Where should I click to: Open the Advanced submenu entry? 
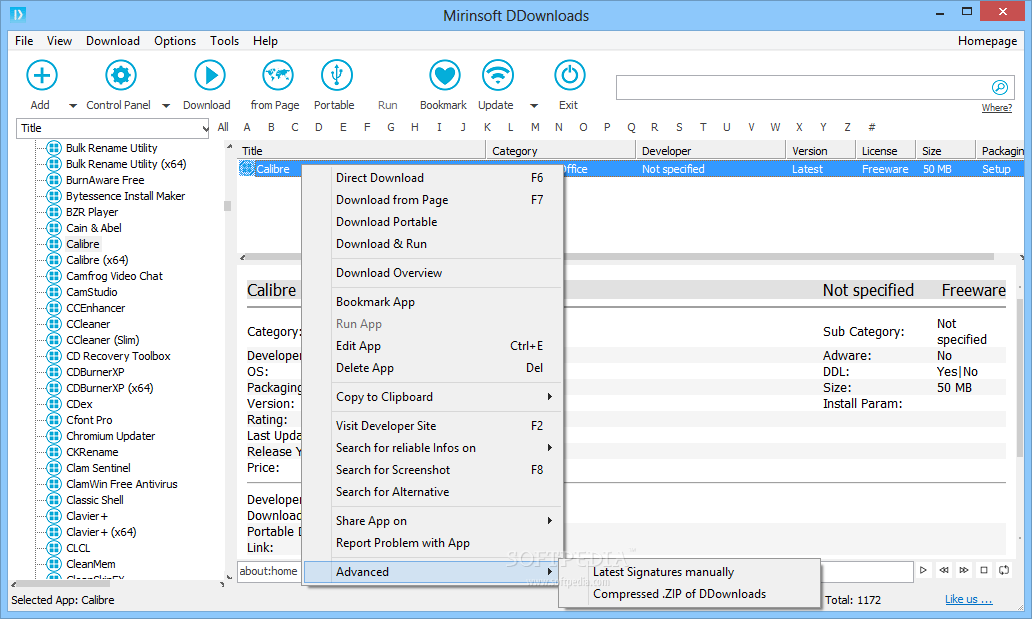pos(432,572)
